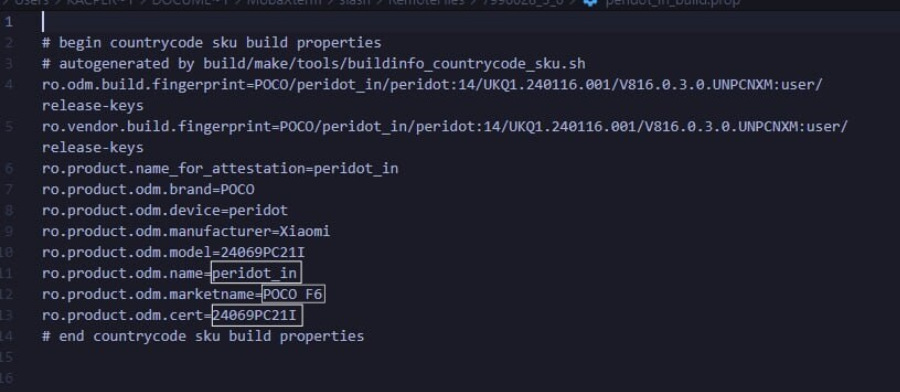The height and width of the screenshot is (392, 900).
Task: Click the highlighted peridot_in value on line 11
Action: click(x=256, y=273)
